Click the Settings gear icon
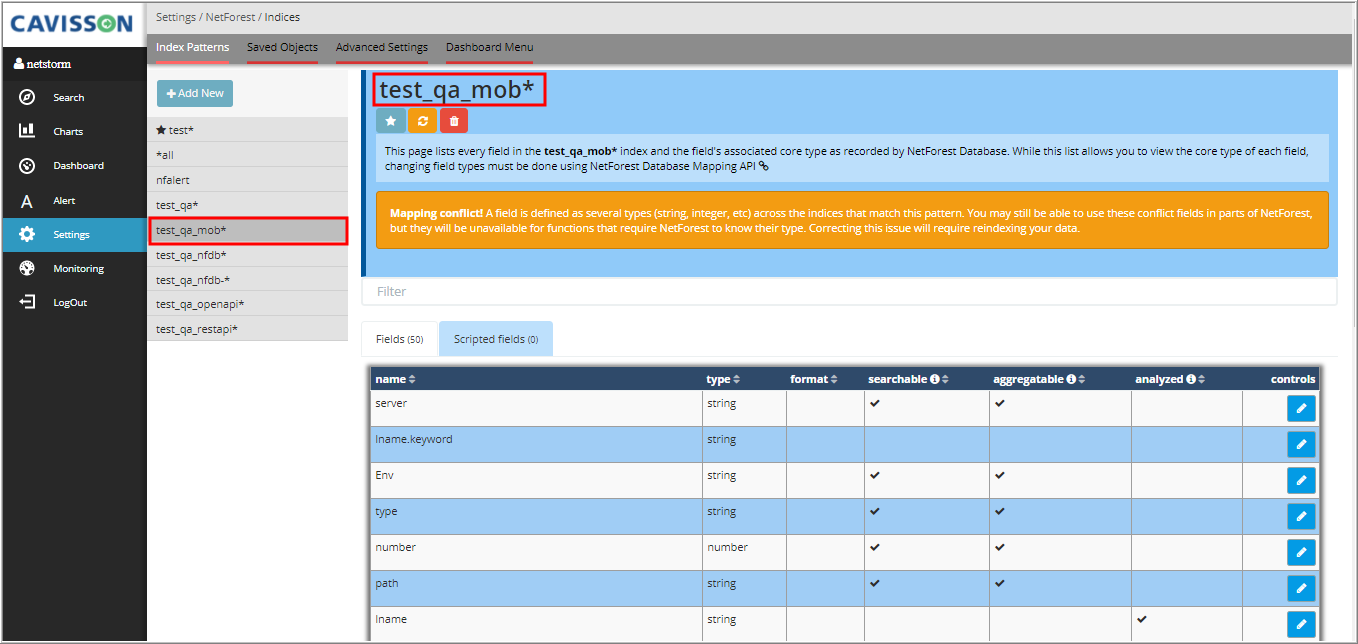 (28, 234)
